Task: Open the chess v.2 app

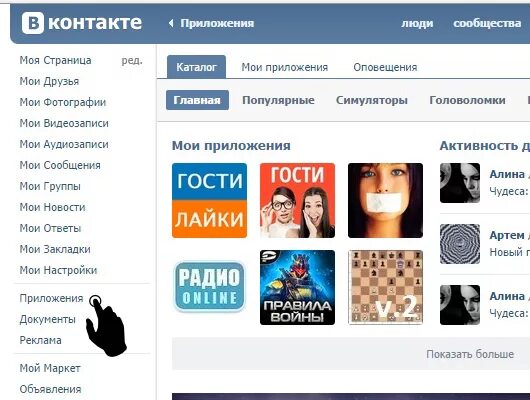Action: (x=385, y=287)
